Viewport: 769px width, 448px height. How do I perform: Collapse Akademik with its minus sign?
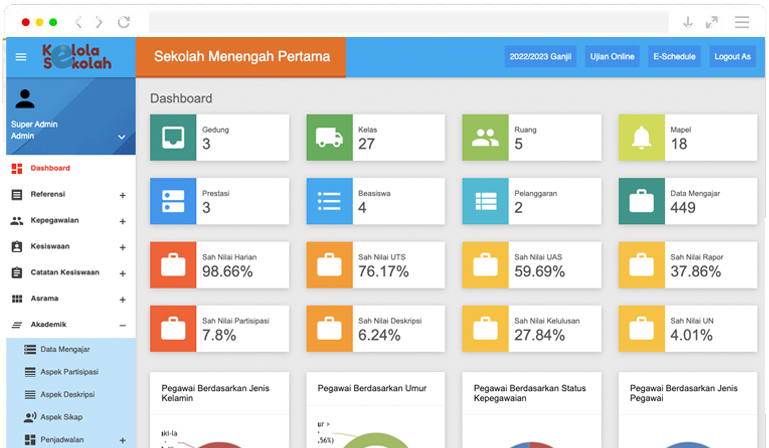123,325
